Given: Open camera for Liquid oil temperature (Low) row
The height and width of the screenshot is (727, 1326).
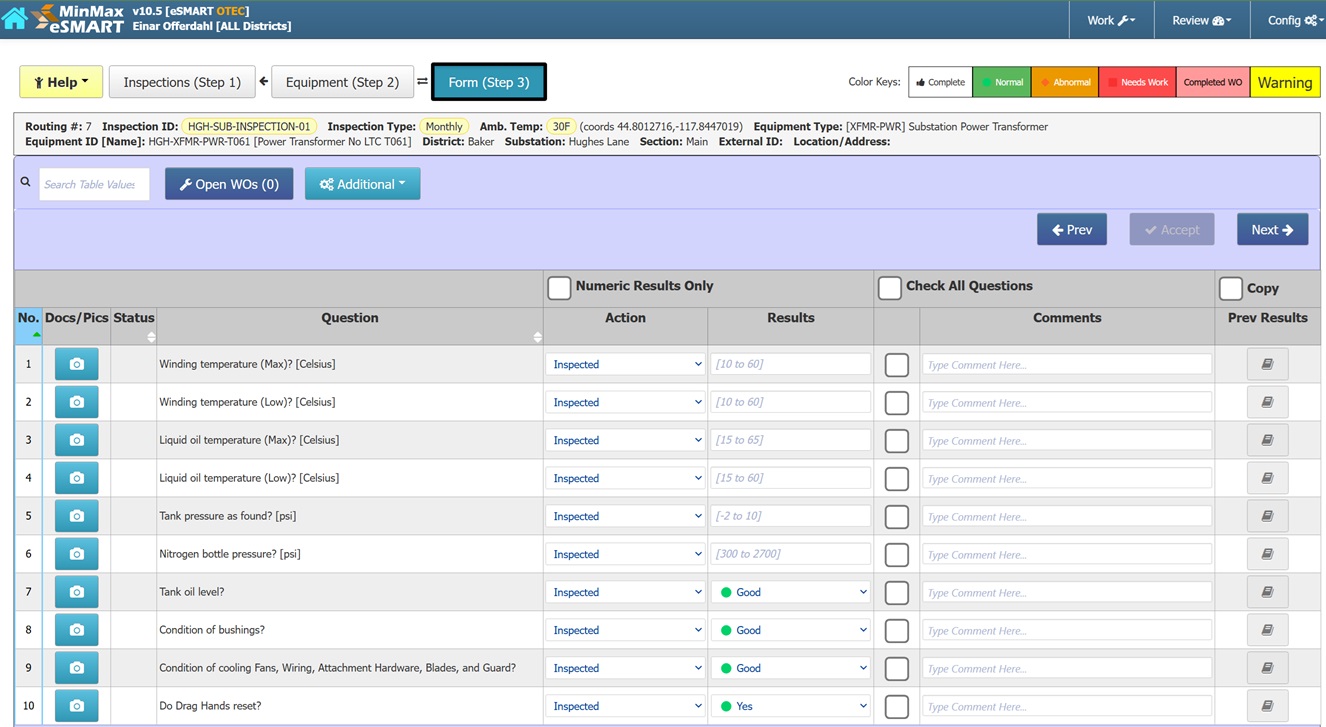Looking at the screenshot, I should click(76, 478).
